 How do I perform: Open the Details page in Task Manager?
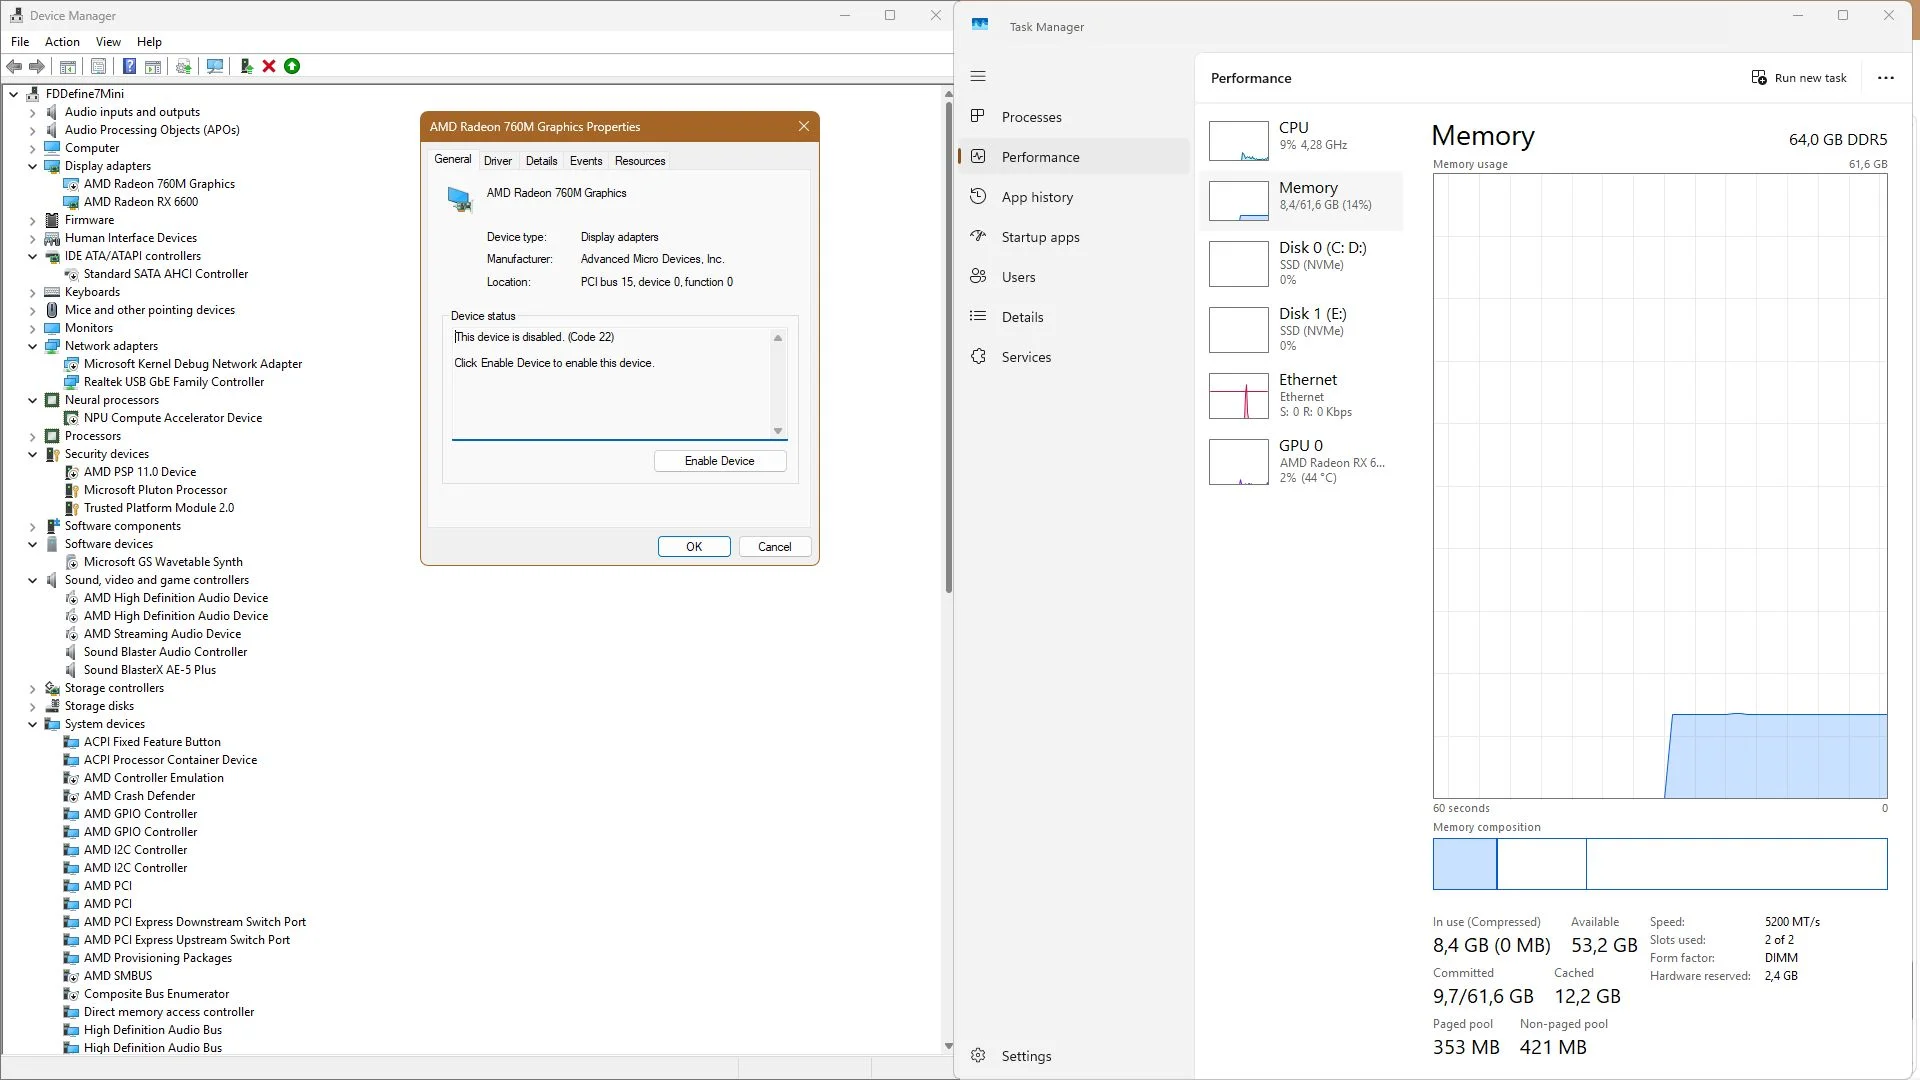(1074, 317)
